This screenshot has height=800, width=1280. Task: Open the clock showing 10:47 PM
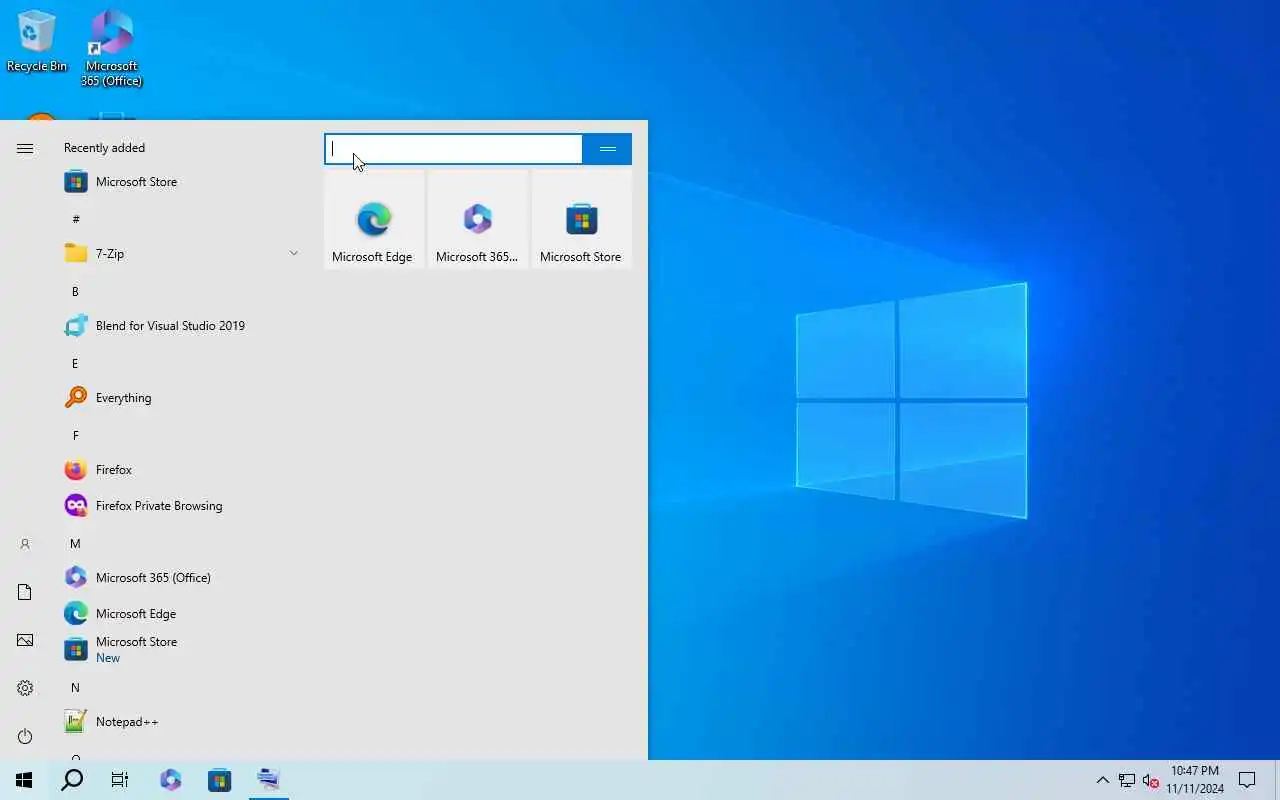[x=1195, y=780]
